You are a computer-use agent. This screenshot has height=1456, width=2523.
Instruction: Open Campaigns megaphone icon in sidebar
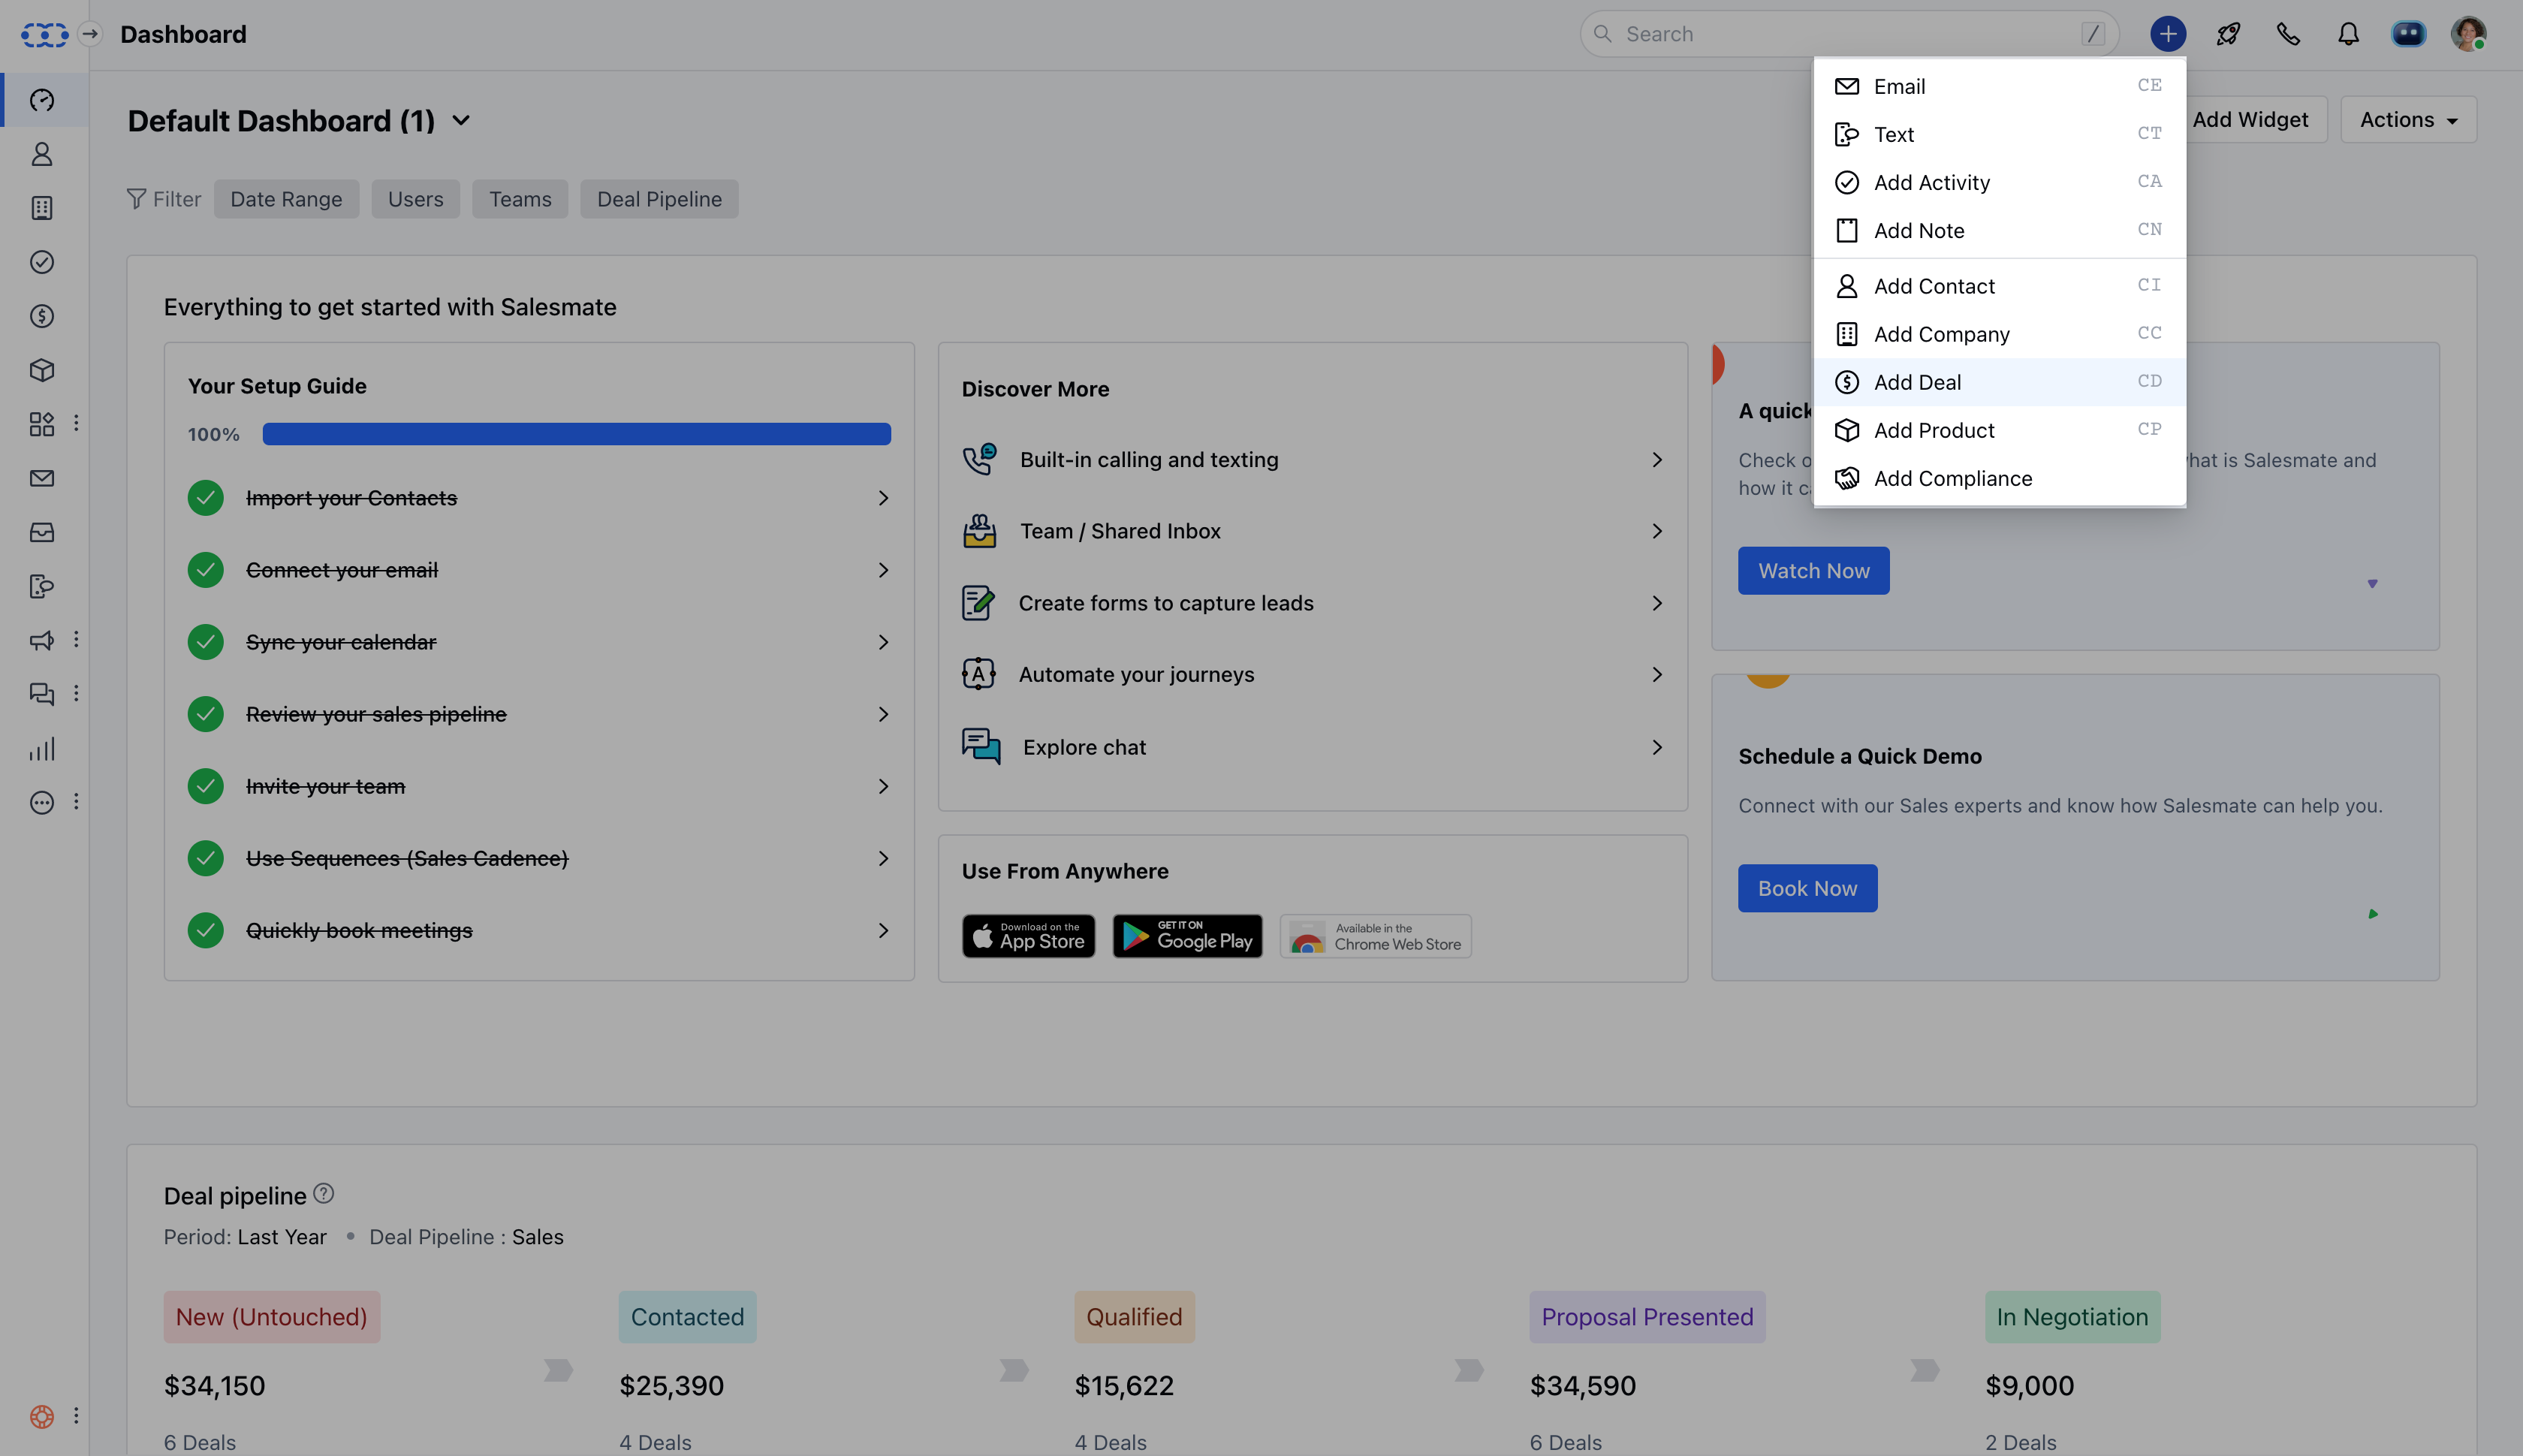(x=42, y=640)
